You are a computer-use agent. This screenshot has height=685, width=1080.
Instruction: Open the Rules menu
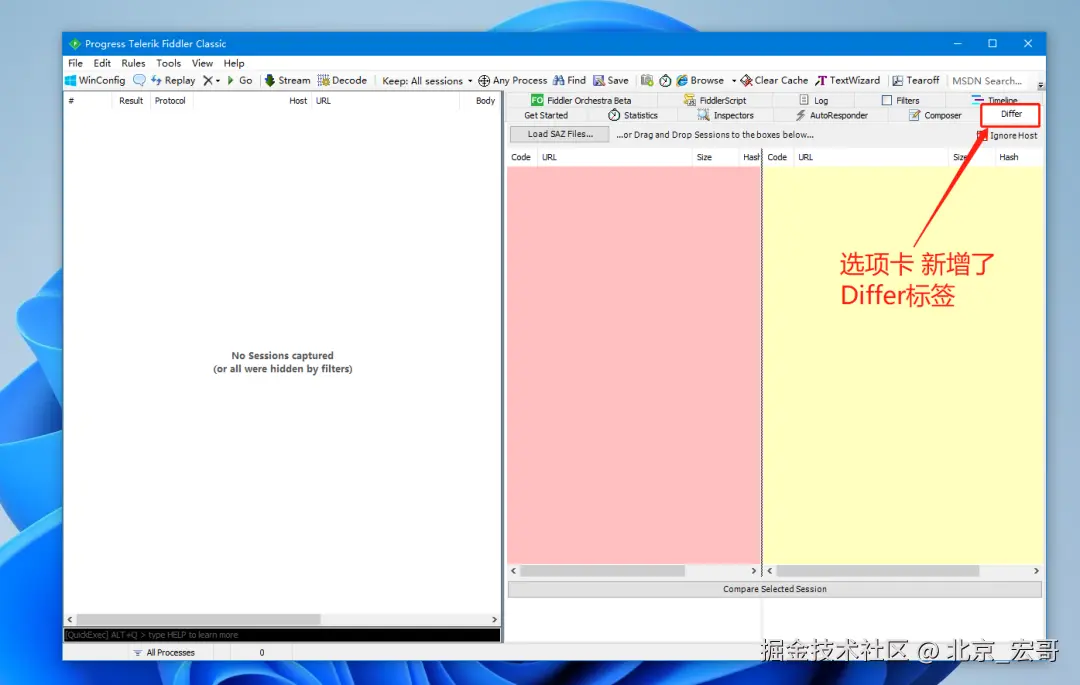[133, 63]
